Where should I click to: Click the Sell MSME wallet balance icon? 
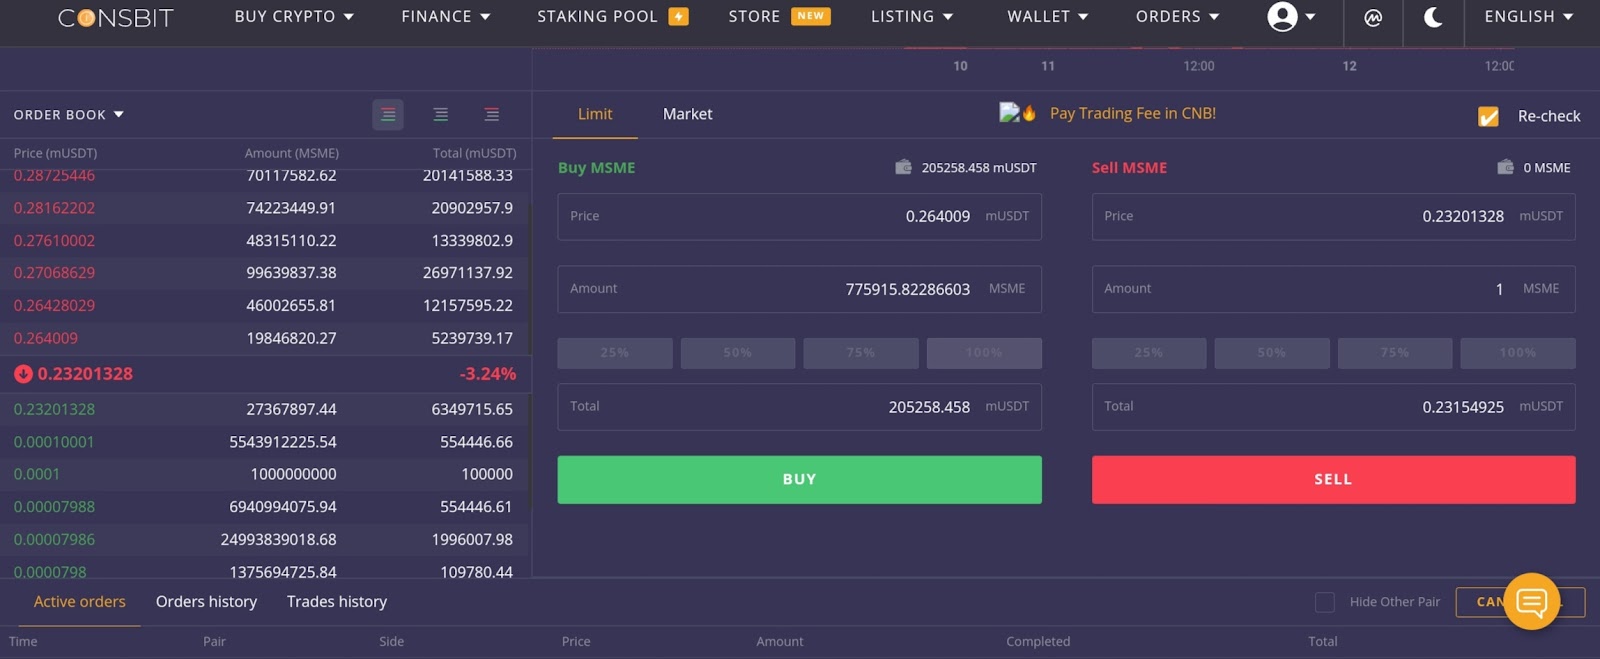1505,167
